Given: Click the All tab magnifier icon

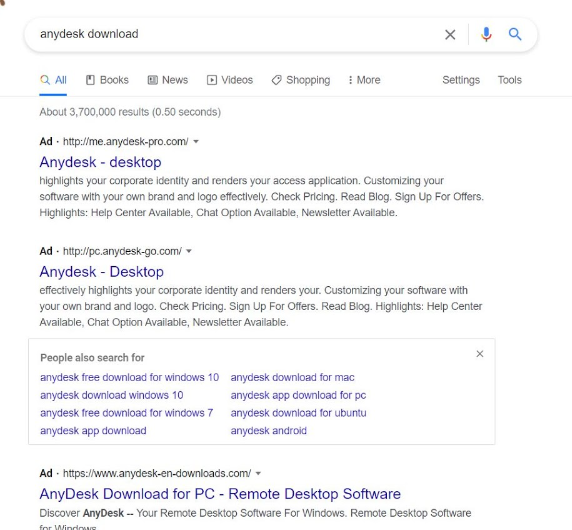Looking at the screenshot, I should [x=45, y=80].
